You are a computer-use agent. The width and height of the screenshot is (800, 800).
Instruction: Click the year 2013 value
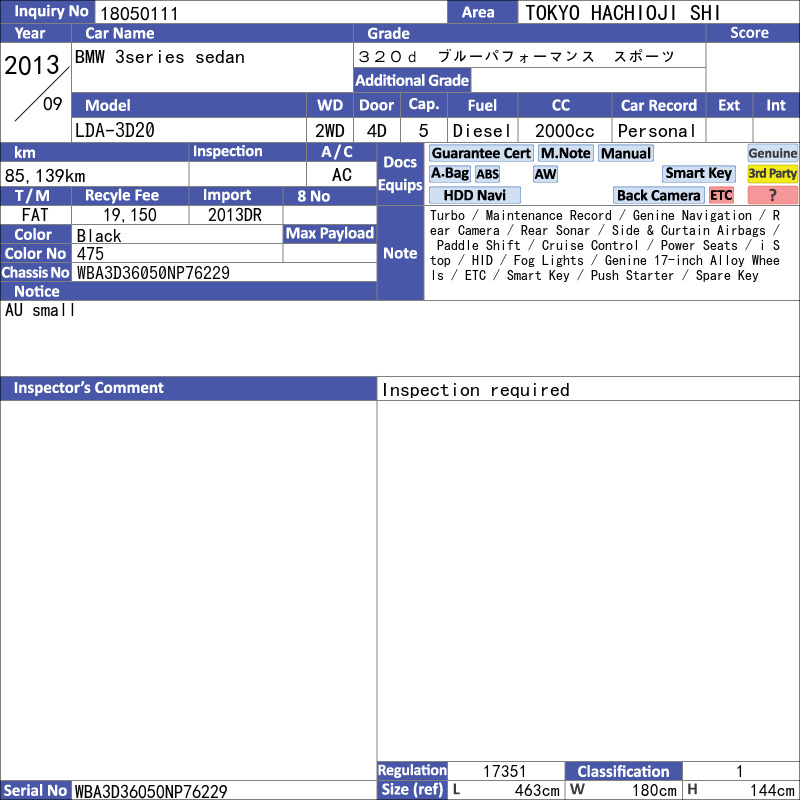[x=32, y=65]
